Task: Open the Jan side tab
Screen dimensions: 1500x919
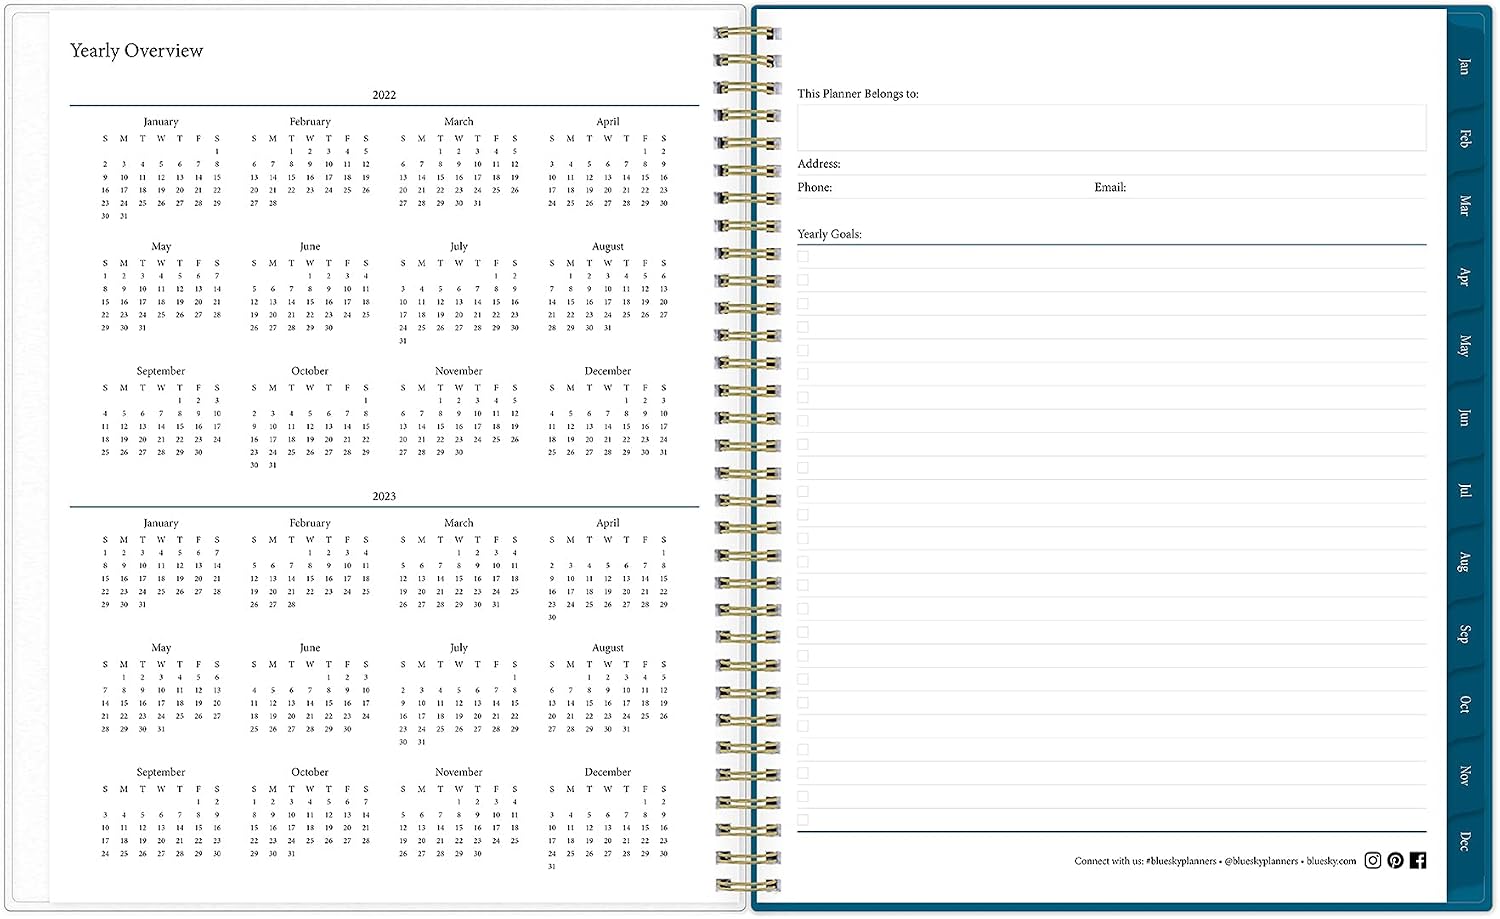Action: tap(1464, 67)
